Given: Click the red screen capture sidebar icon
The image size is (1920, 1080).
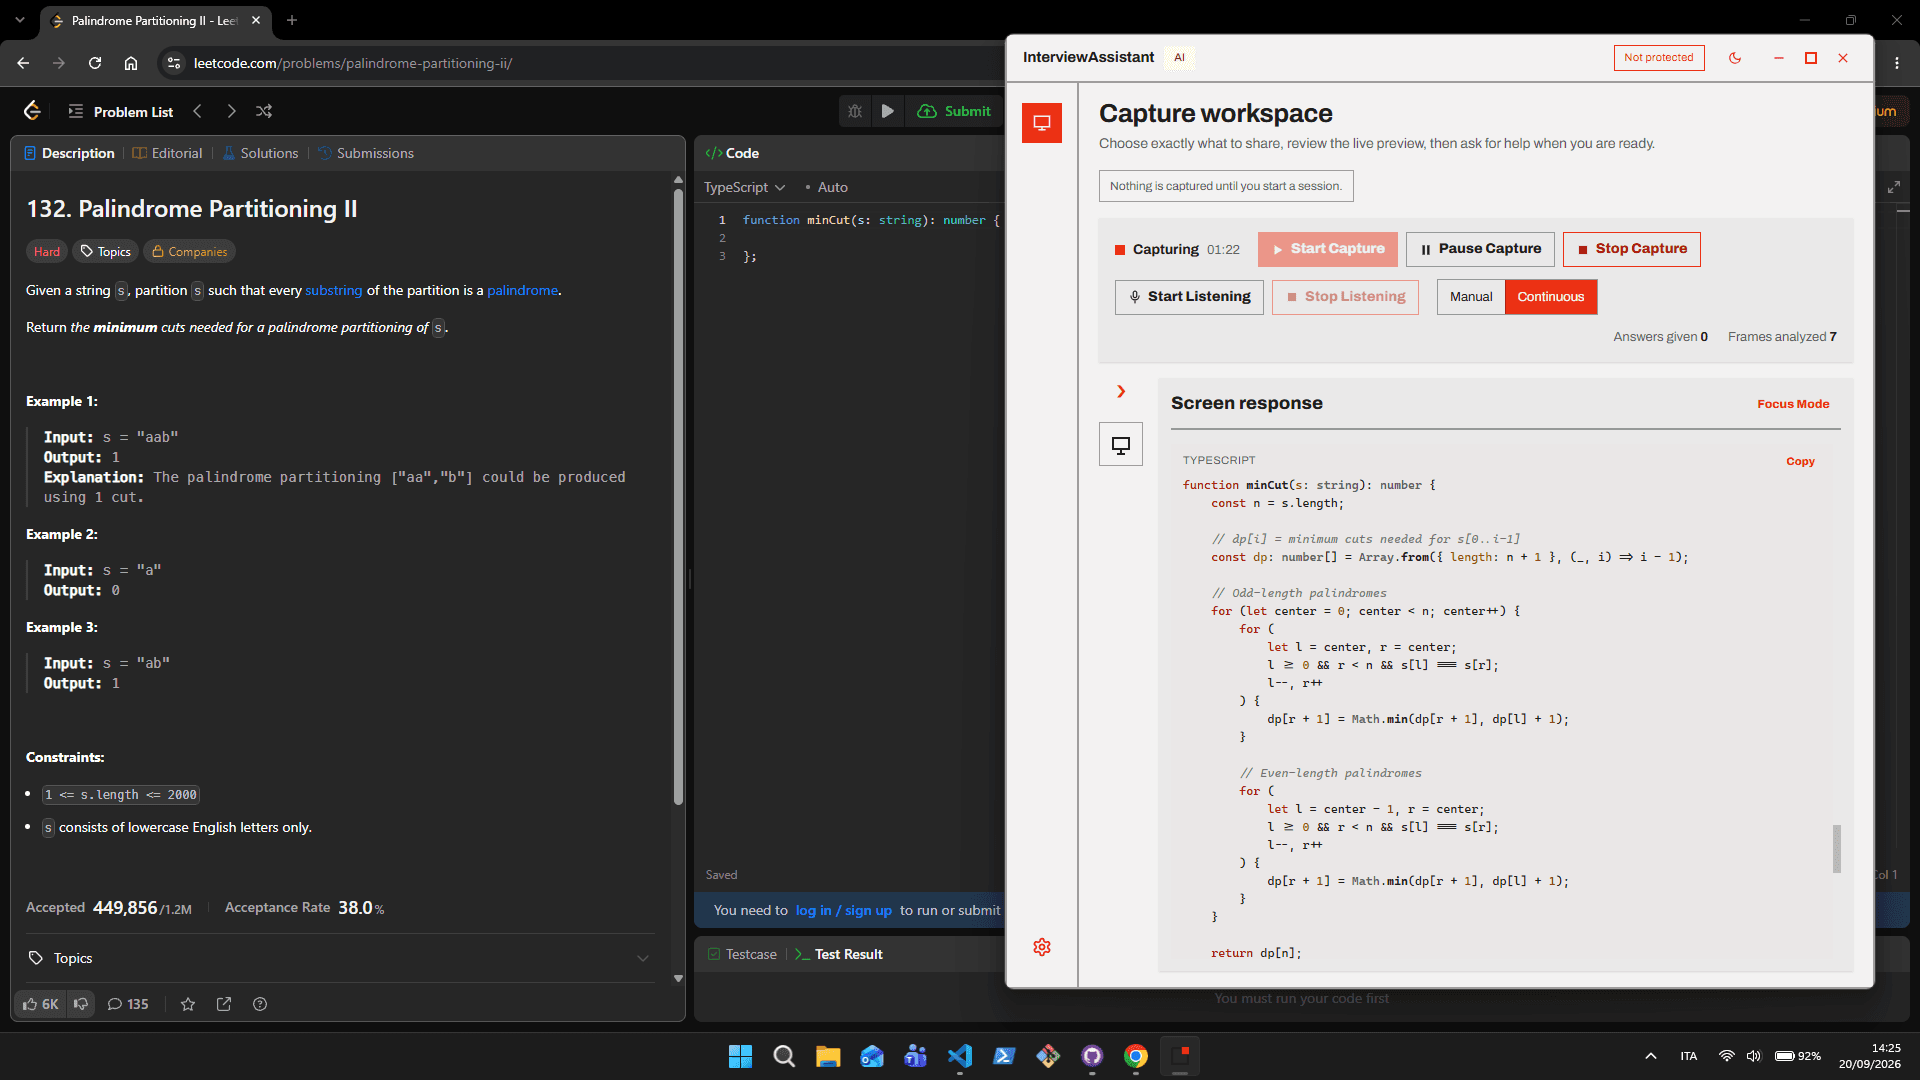Looking at the screenshot, I should tap(1042, 123).
